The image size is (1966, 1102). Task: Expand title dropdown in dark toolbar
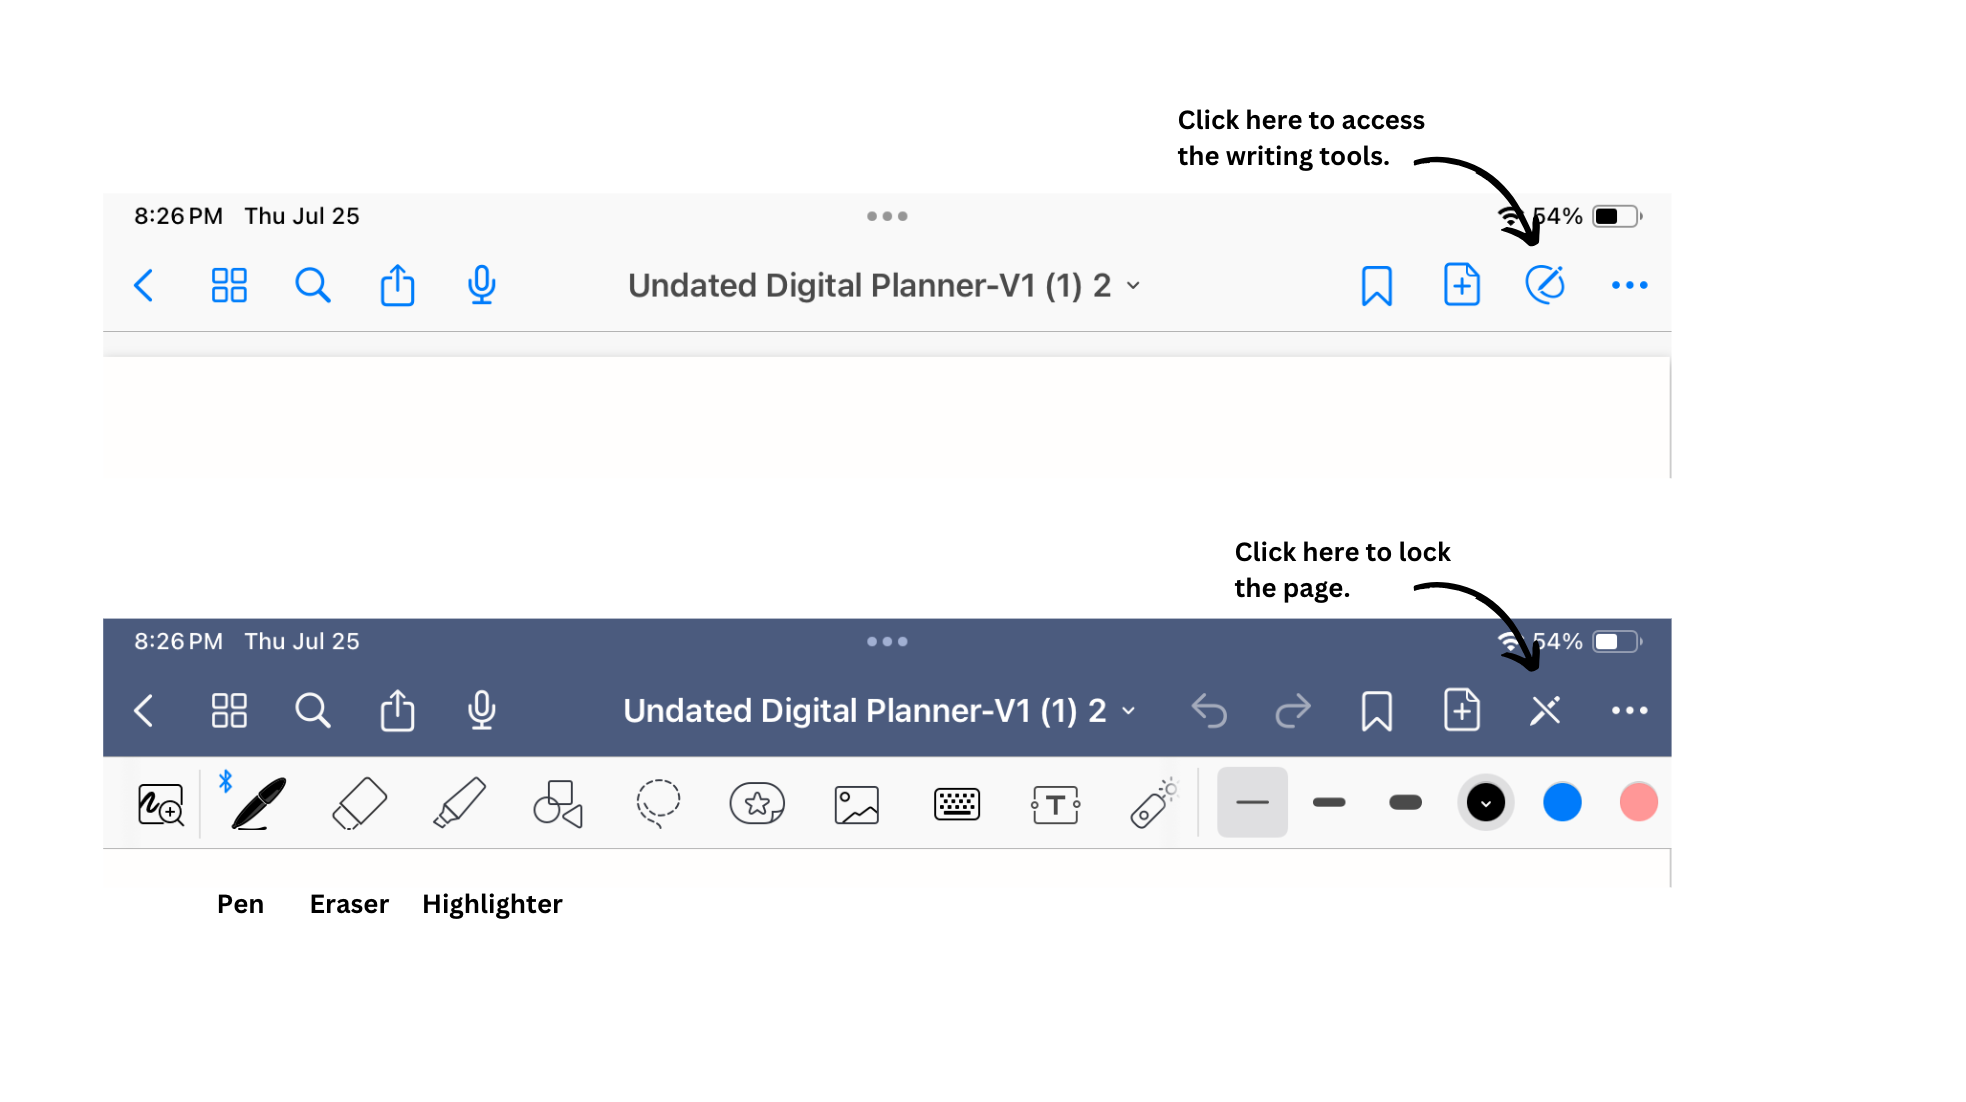coord(1129,711)
